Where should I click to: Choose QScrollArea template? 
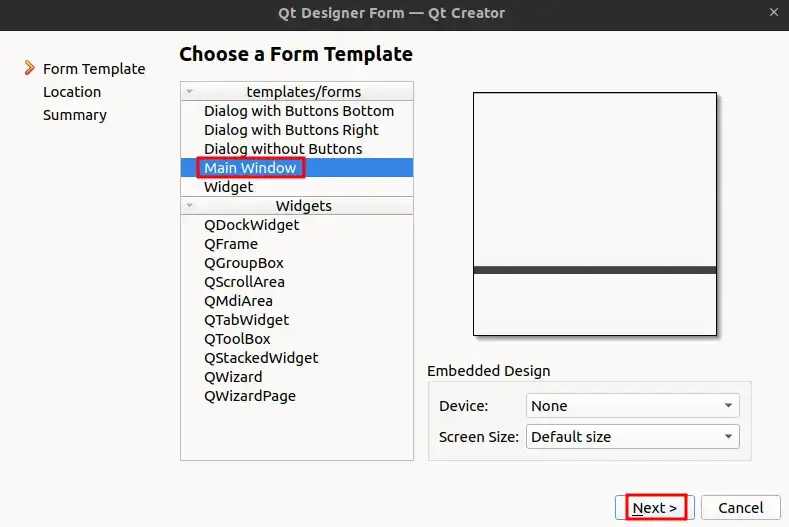point(297,282)
